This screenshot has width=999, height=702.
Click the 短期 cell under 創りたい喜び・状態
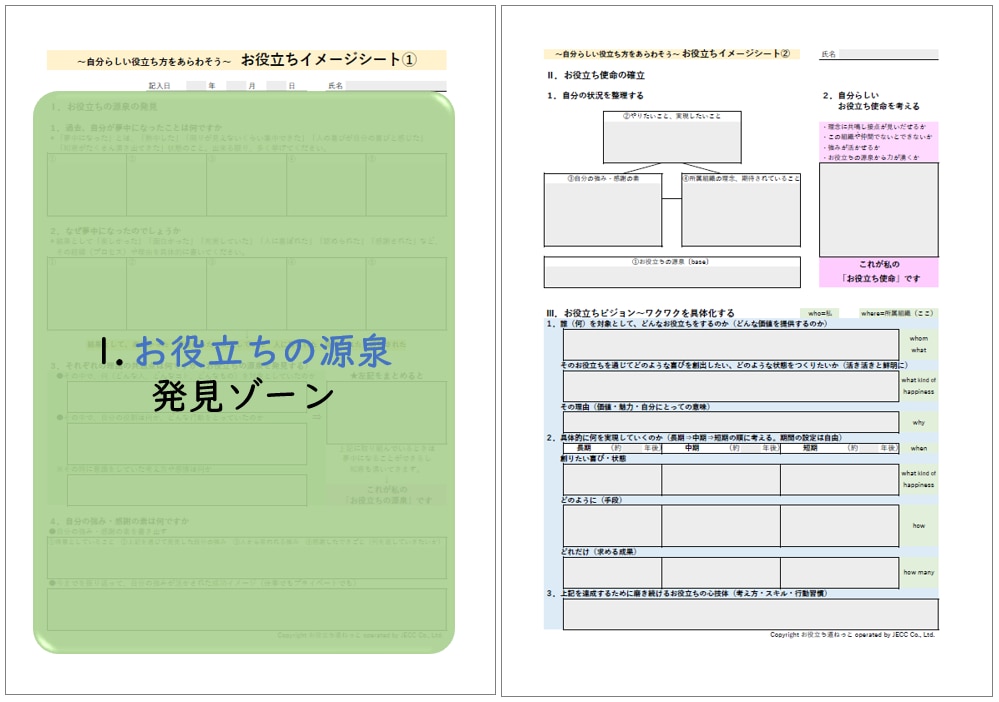coord(840,480)
